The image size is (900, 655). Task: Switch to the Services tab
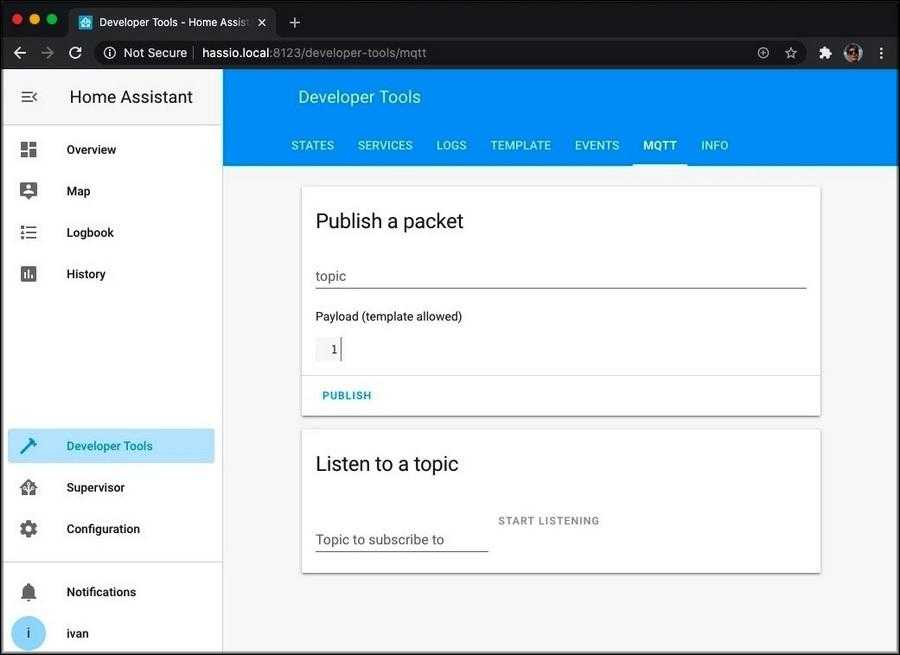click(x=385, y=146)
